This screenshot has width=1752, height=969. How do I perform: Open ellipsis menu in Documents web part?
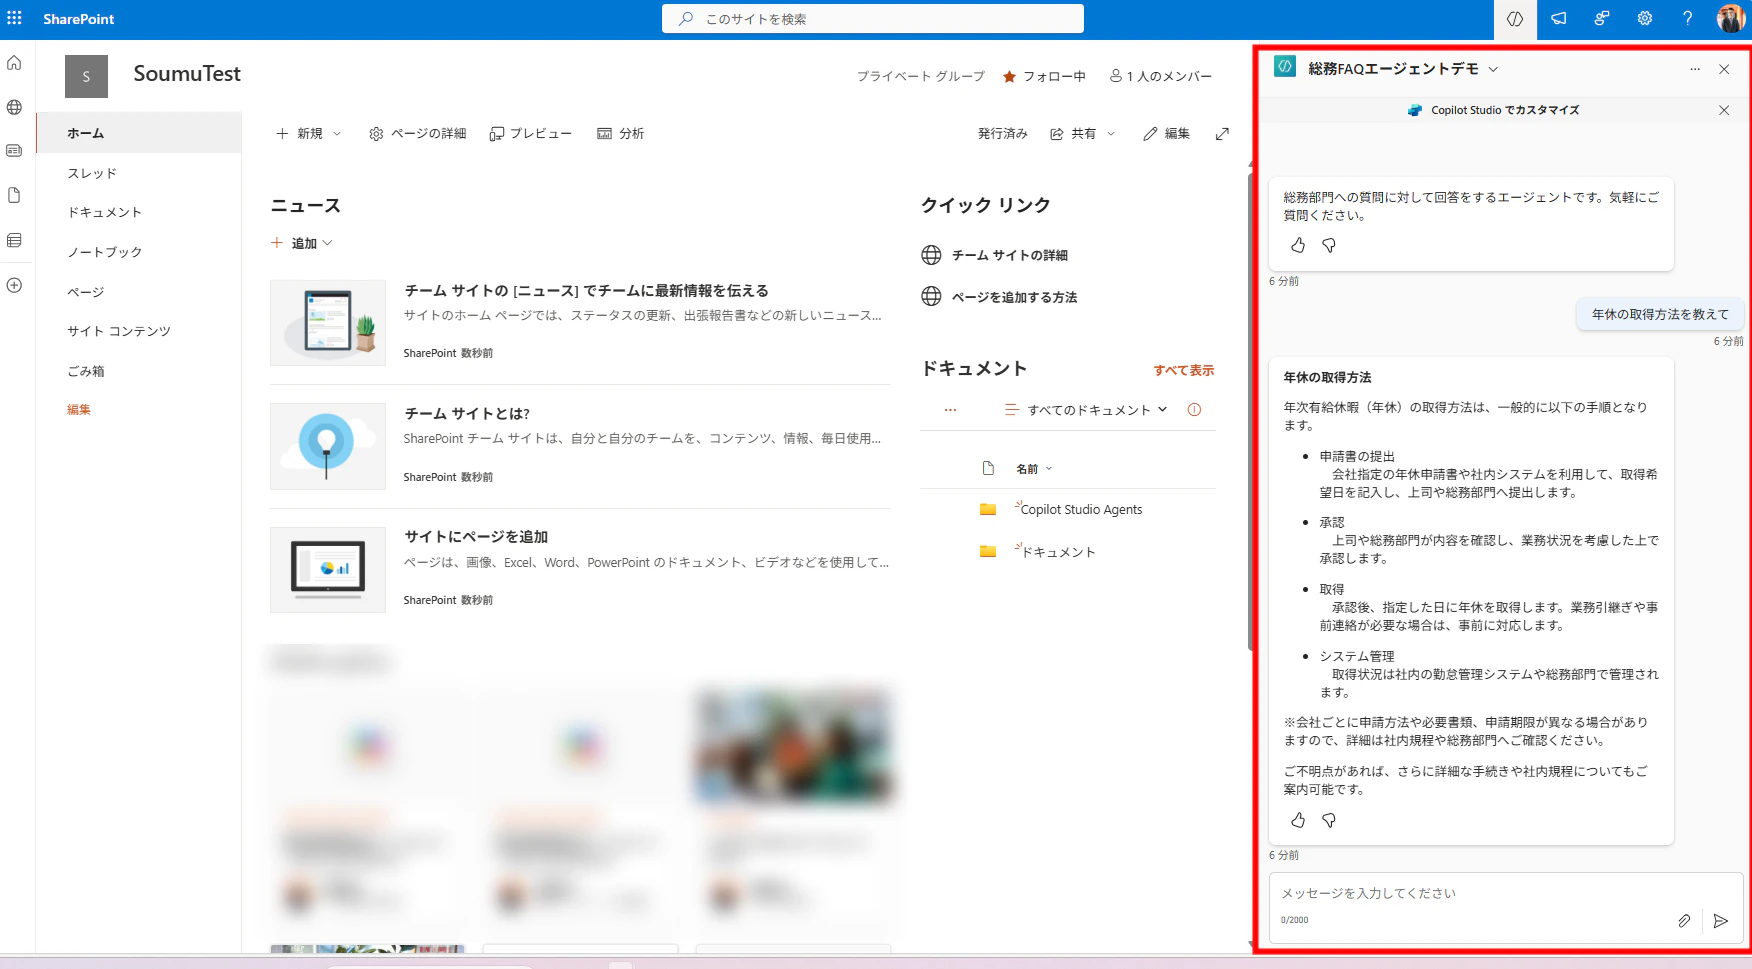(x=950, y=409)
